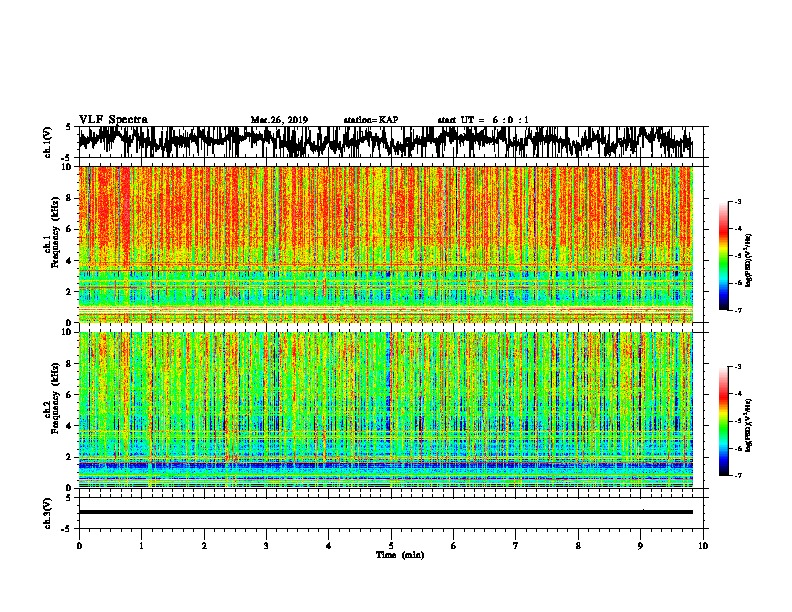Screen dimensions: 792x612
Task: Click time axis tick label "3"
Action: [x=266, y=546]
